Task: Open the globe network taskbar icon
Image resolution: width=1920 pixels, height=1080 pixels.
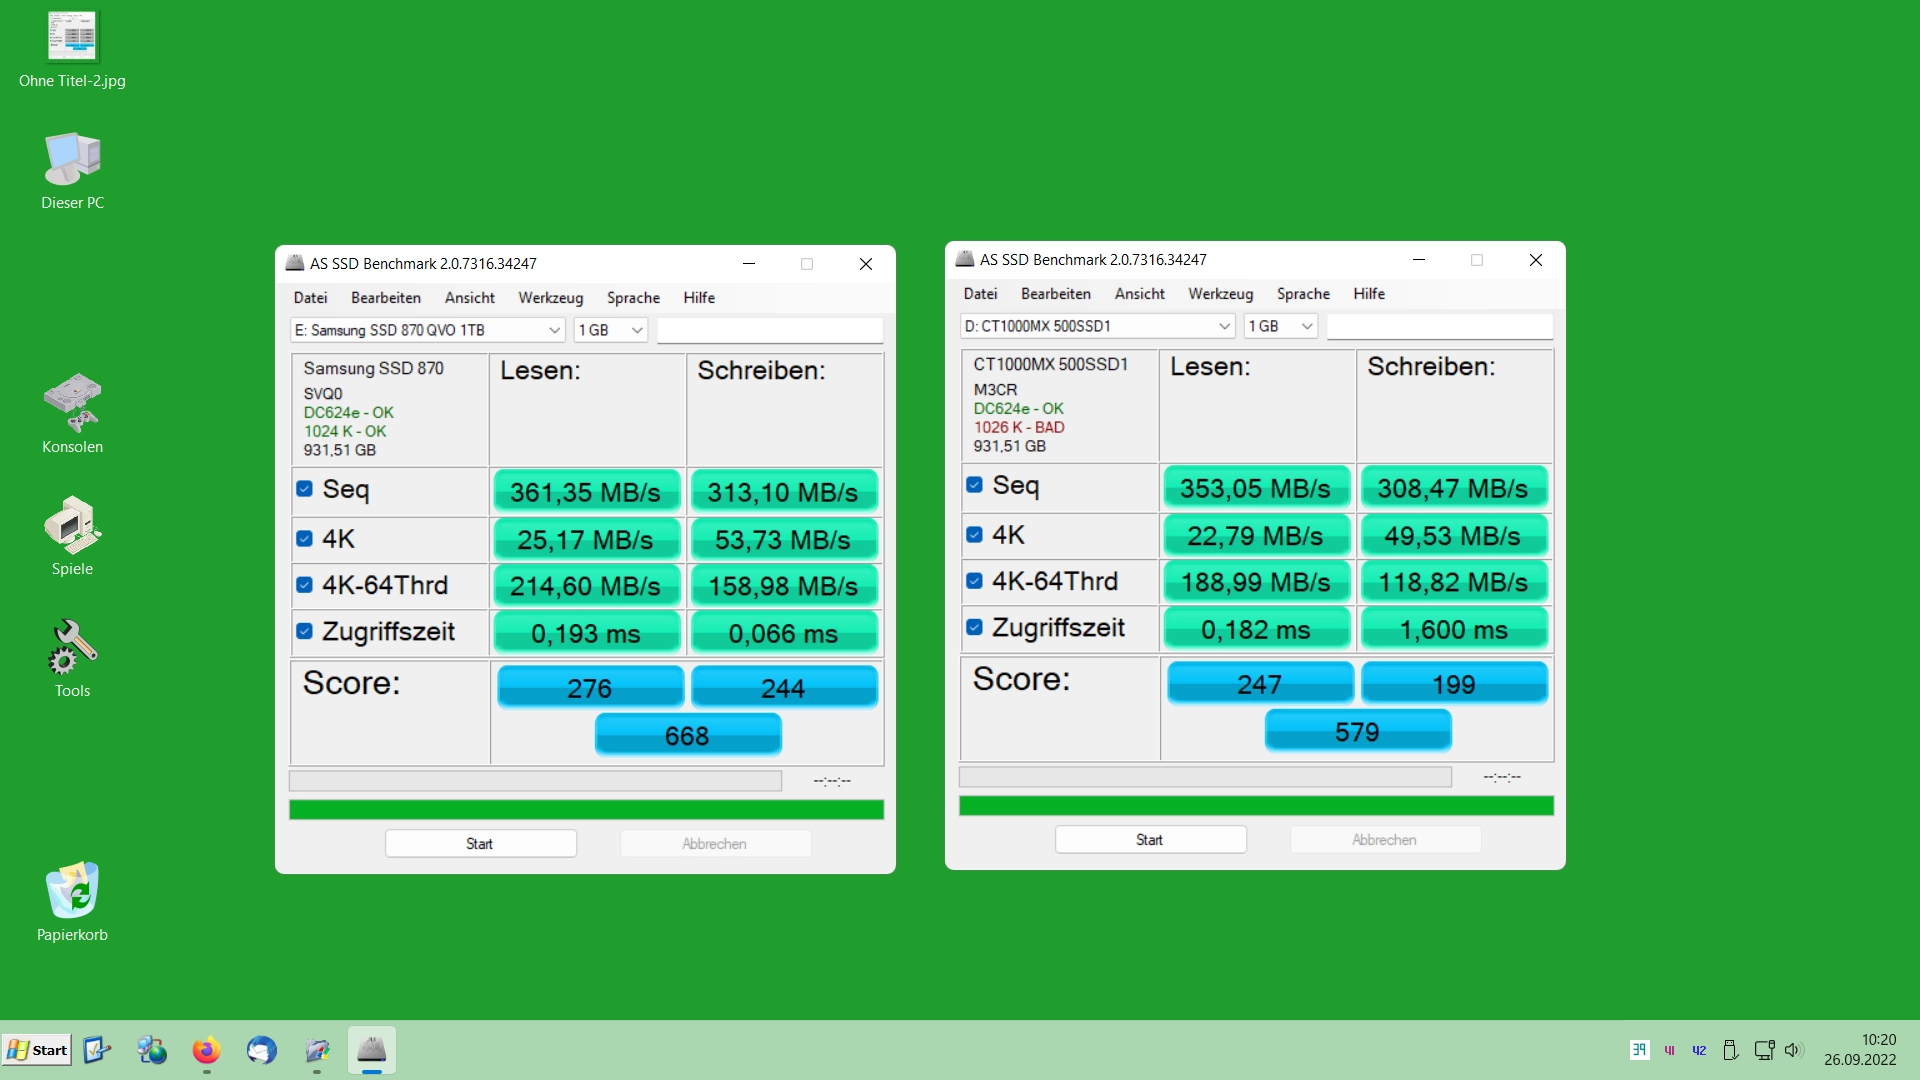Action: pyautogui.click(x=152, y=1050)
